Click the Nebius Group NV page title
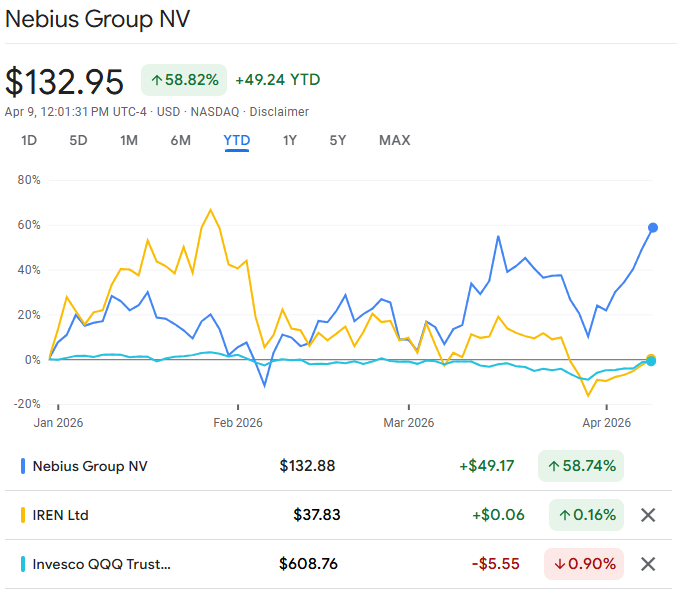Screen dimensions: 677x593 click(x=98, y=19)
